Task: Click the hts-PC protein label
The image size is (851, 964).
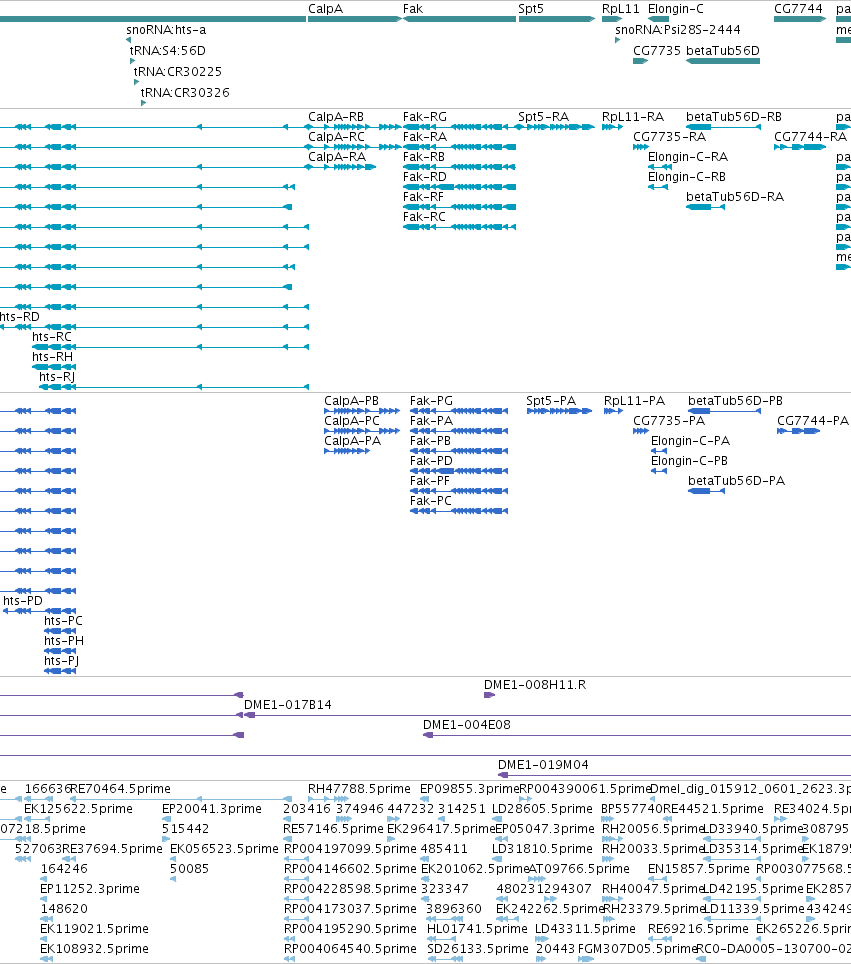Action: click(x=63, y=621)
